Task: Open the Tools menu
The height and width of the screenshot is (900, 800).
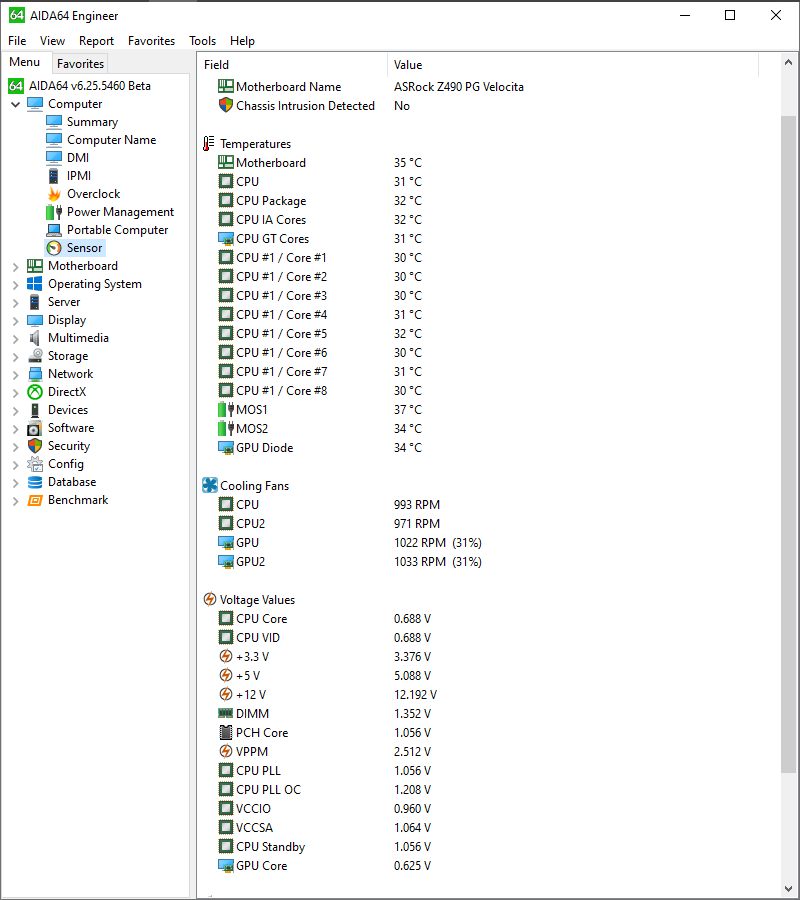Action: tap(202, 41)
